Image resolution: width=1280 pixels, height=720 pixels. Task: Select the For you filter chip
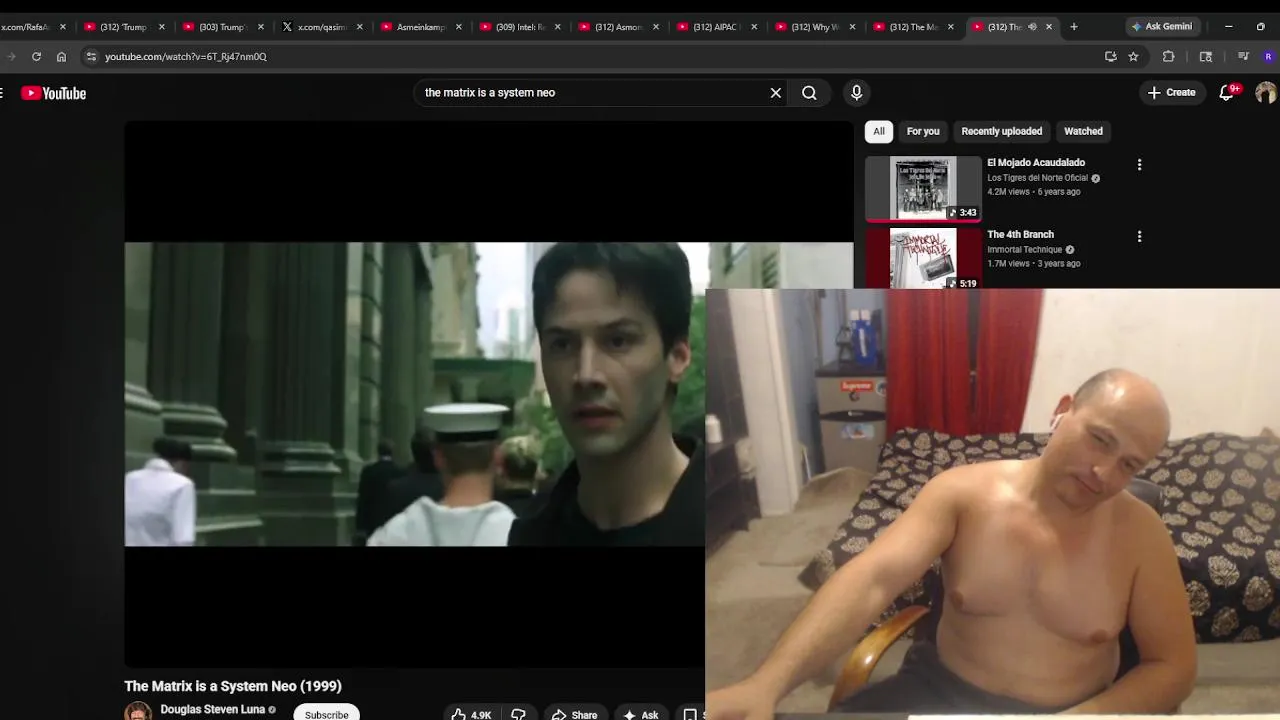pos(923,131)
